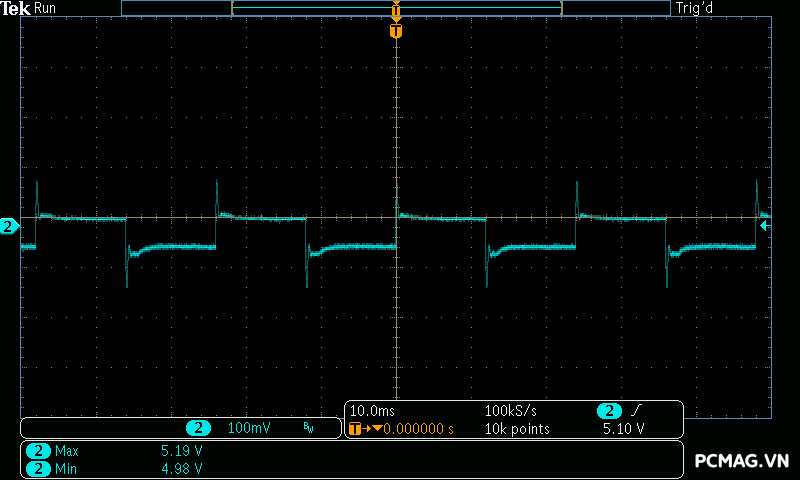This screenshot has height=480, width=800.
Task: Click the 5.10 V trigger level readout
Action: (623, 429)
